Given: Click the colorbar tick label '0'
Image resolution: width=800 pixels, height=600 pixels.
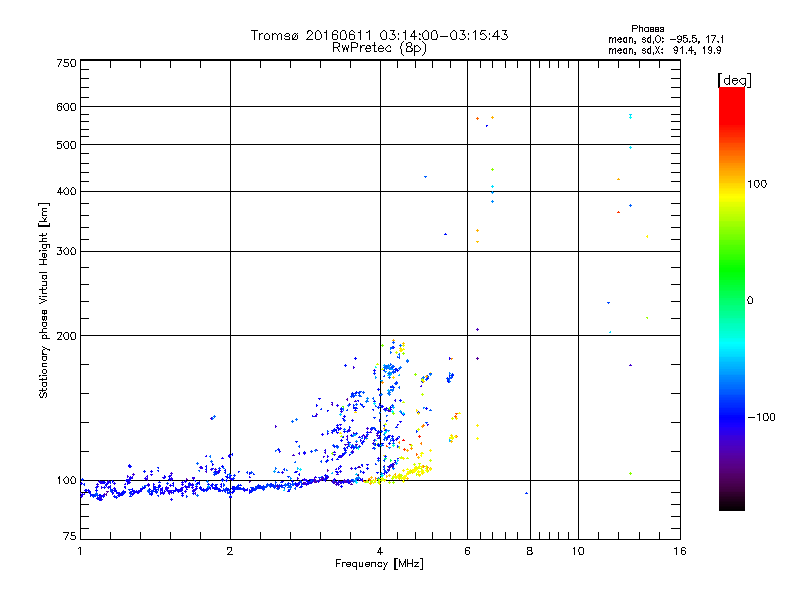Looking at the screenshot, I should (x=750, y=301).
